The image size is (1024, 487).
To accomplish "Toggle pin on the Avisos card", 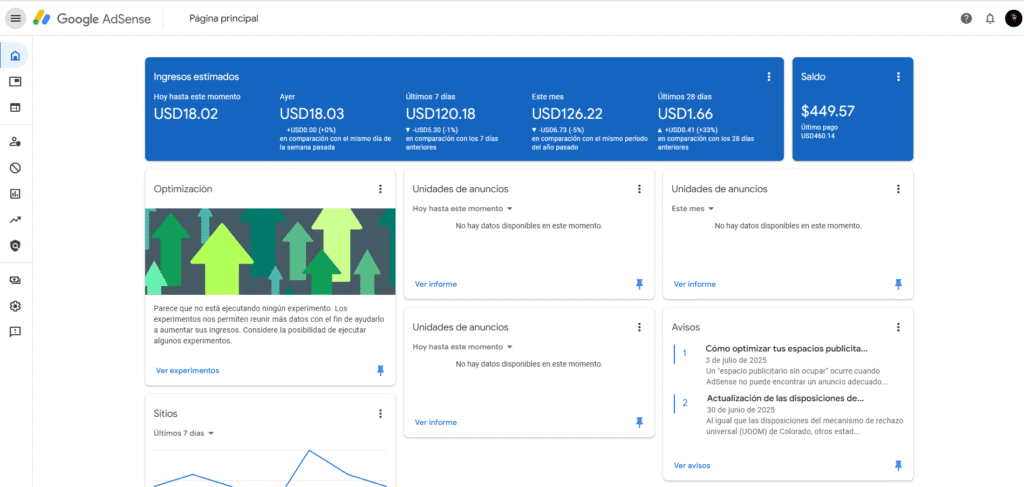I will [x=898, y=465].
